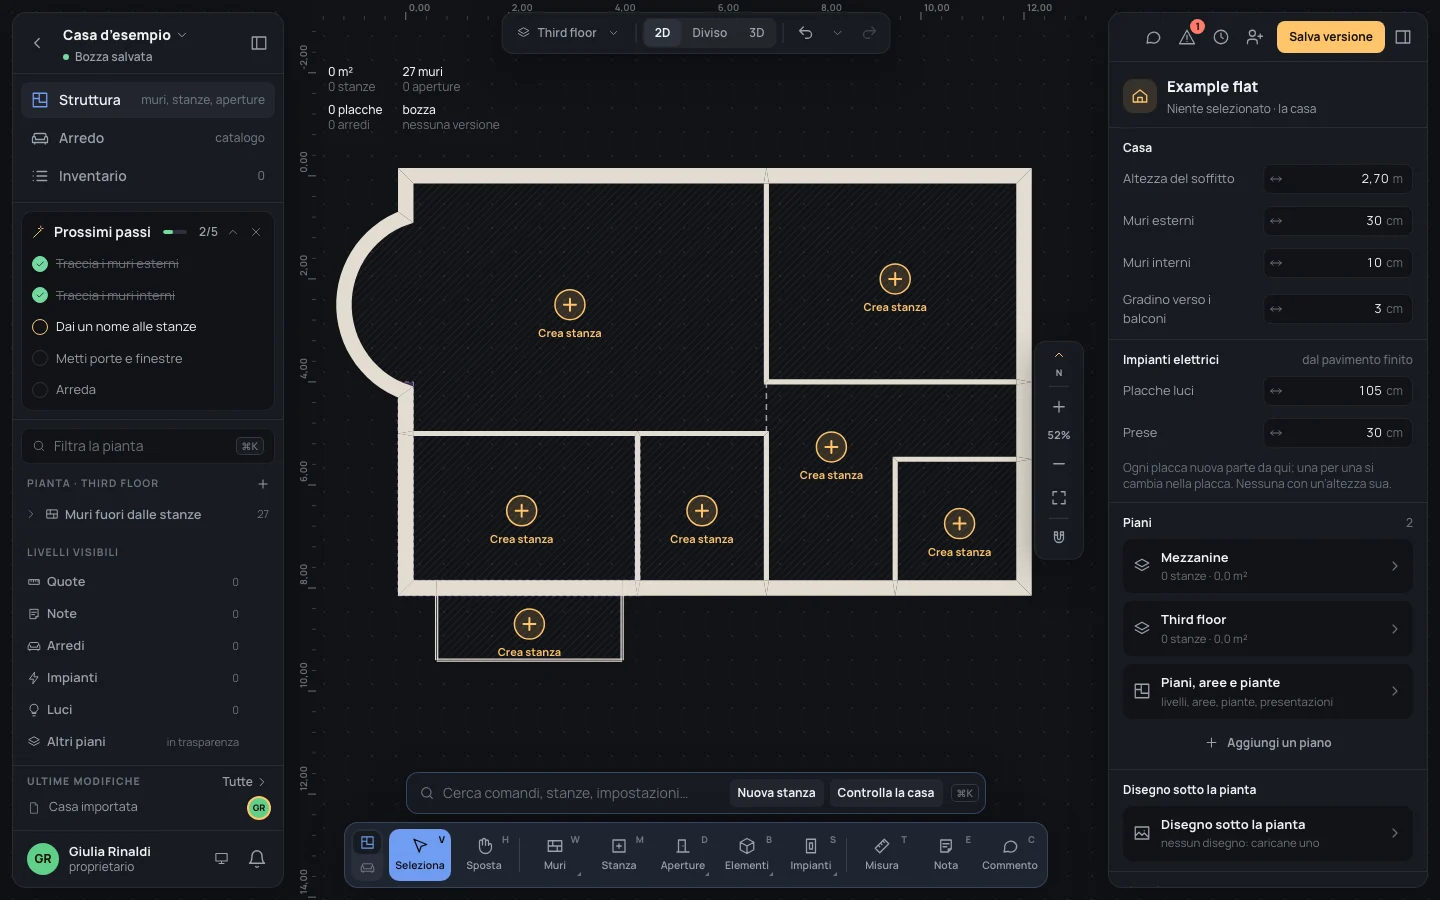Toggle the magnet snap icon

coord(1059,537)
